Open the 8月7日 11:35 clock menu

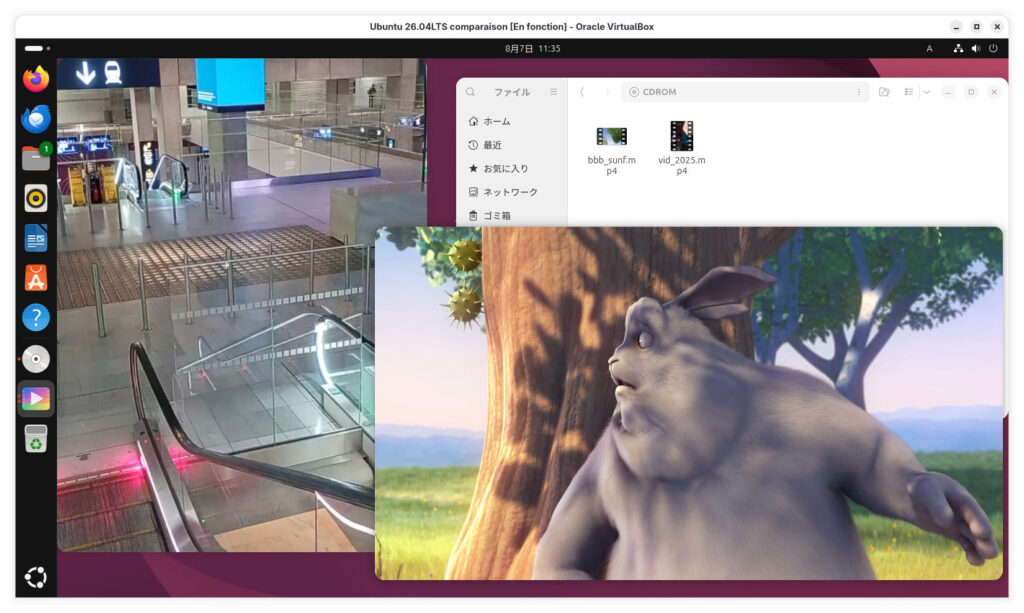(x=532, y=48)
